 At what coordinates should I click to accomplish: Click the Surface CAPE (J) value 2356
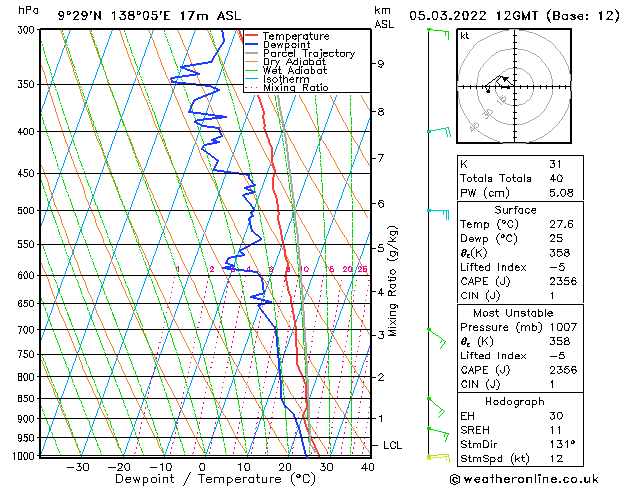click(x=563, y=281)
